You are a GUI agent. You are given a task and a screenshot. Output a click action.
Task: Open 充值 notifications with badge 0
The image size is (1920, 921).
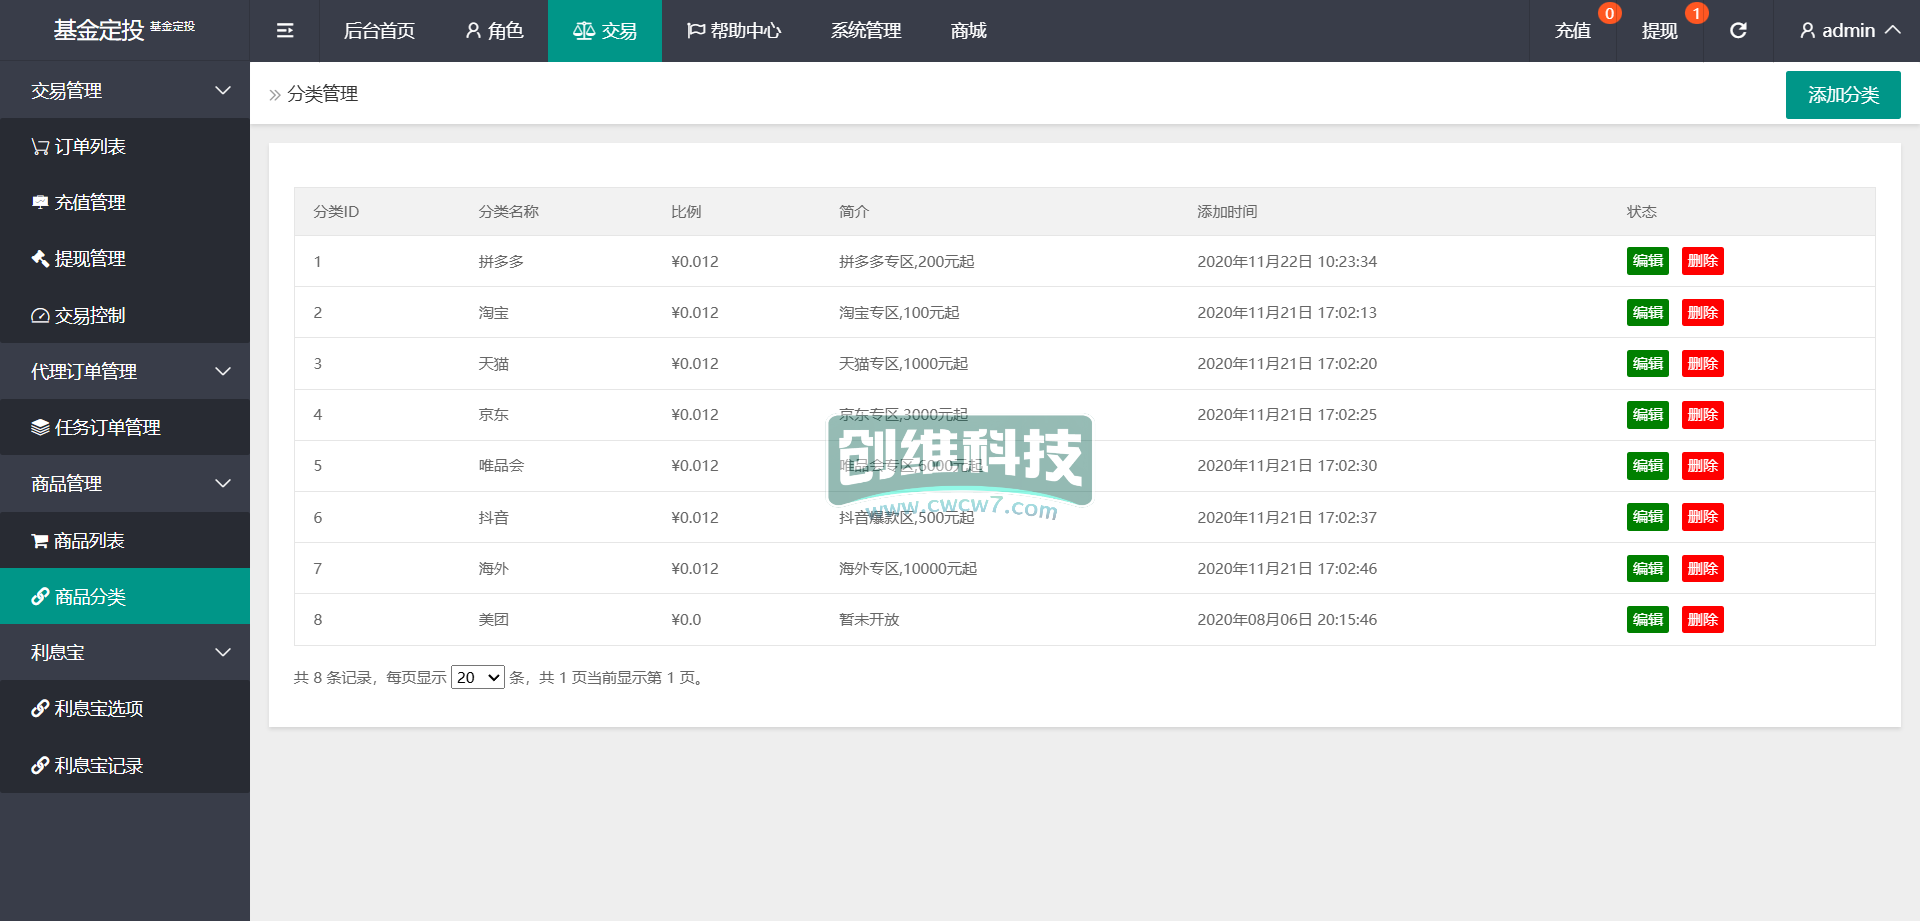[x=1573, y=31]
